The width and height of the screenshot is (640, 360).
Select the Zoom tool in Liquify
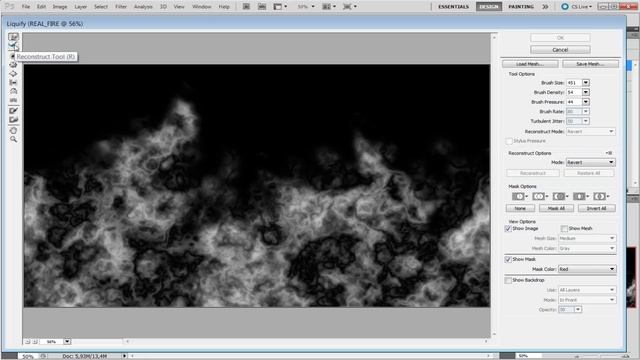[x=13, y=139]
